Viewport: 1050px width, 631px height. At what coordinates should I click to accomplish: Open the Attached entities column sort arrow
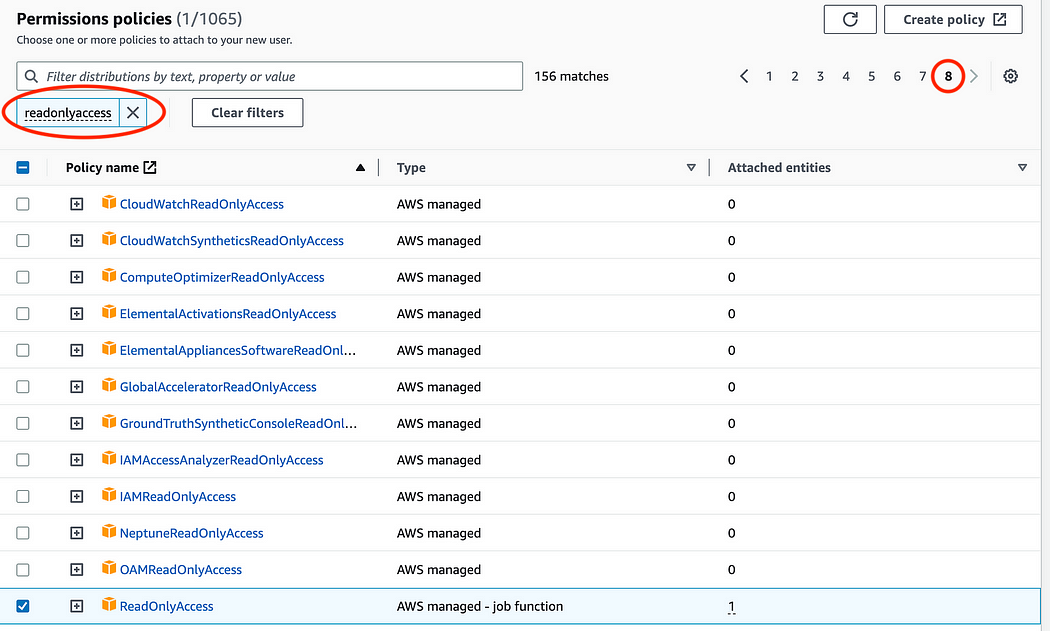pyautogui.click(x=1023, y=167)
